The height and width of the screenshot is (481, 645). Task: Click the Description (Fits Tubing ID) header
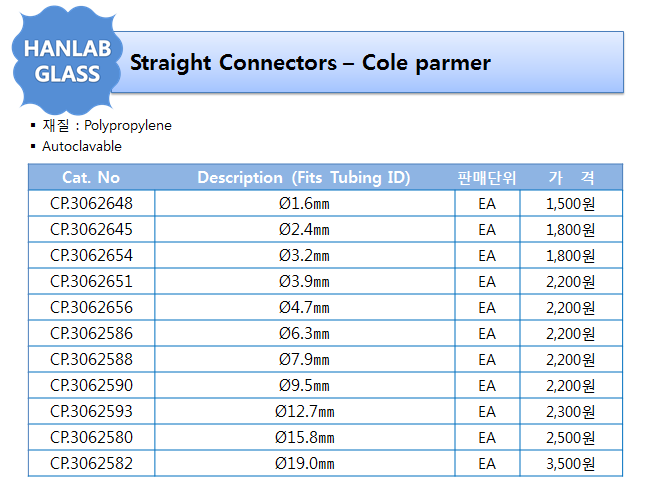[x=304, y=177]
